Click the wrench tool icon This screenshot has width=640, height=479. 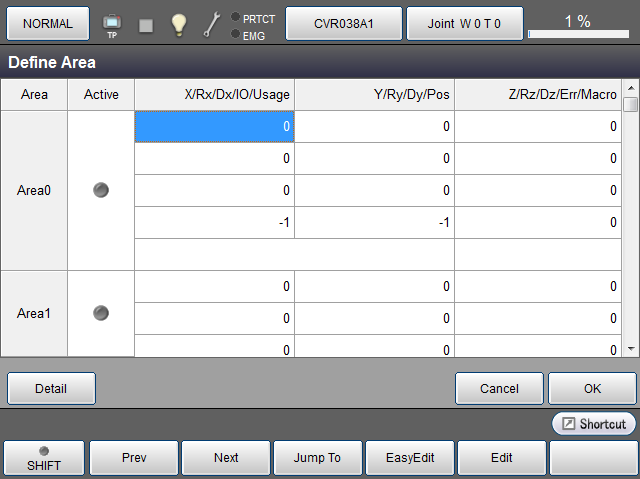coord(212,24)
